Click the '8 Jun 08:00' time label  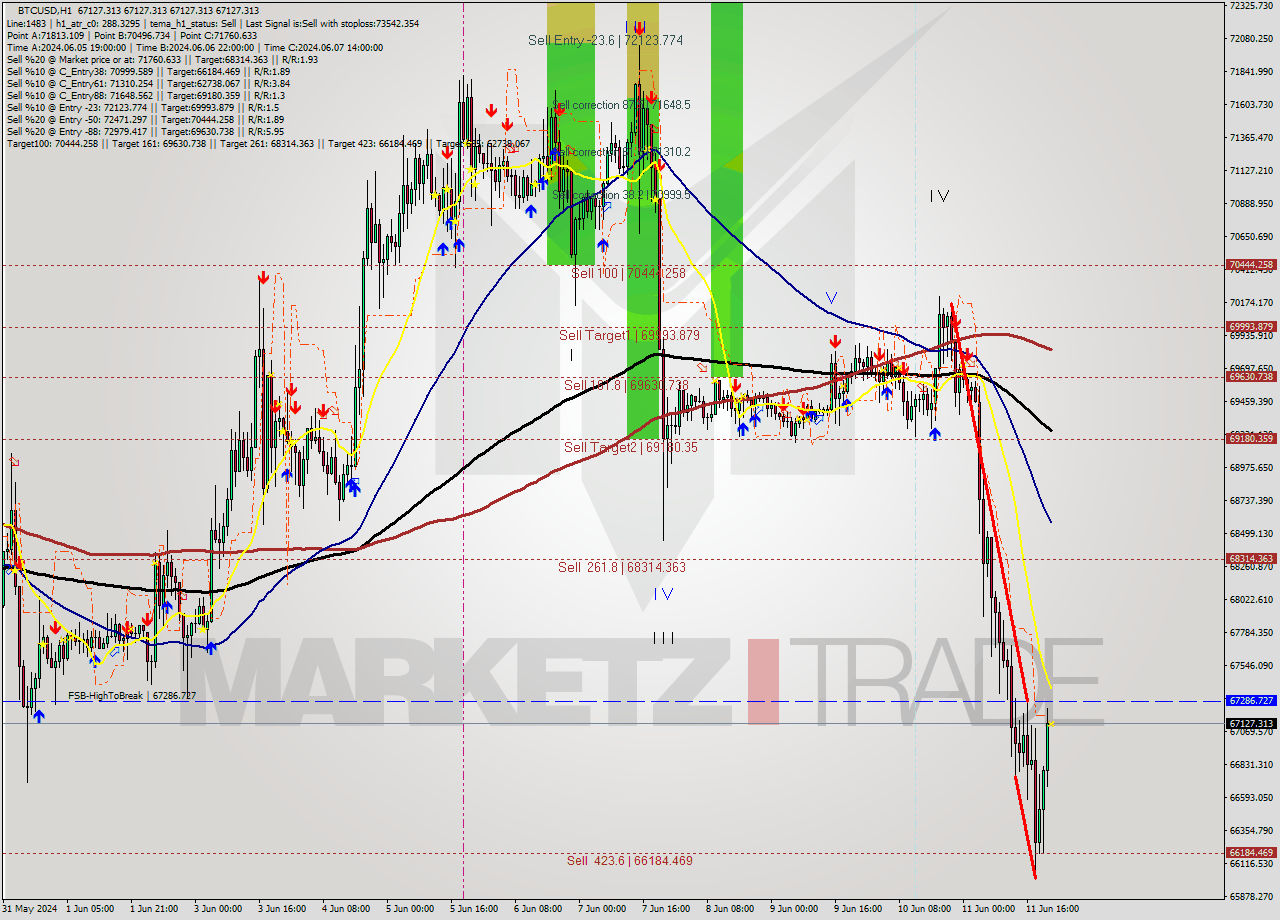[730, 909]
